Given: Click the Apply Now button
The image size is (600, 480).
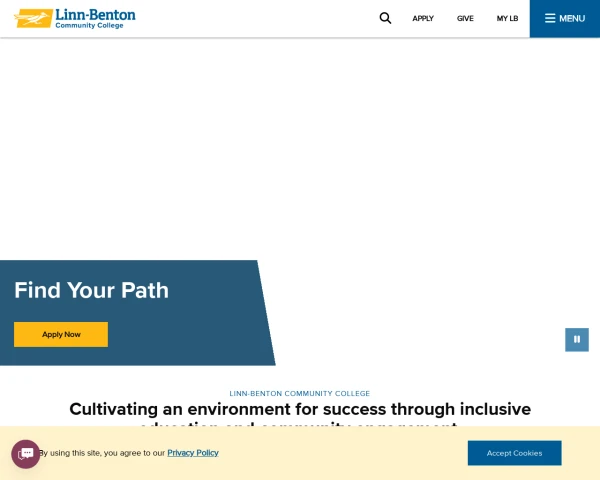Looking at the screenshot, I should 61,334.
